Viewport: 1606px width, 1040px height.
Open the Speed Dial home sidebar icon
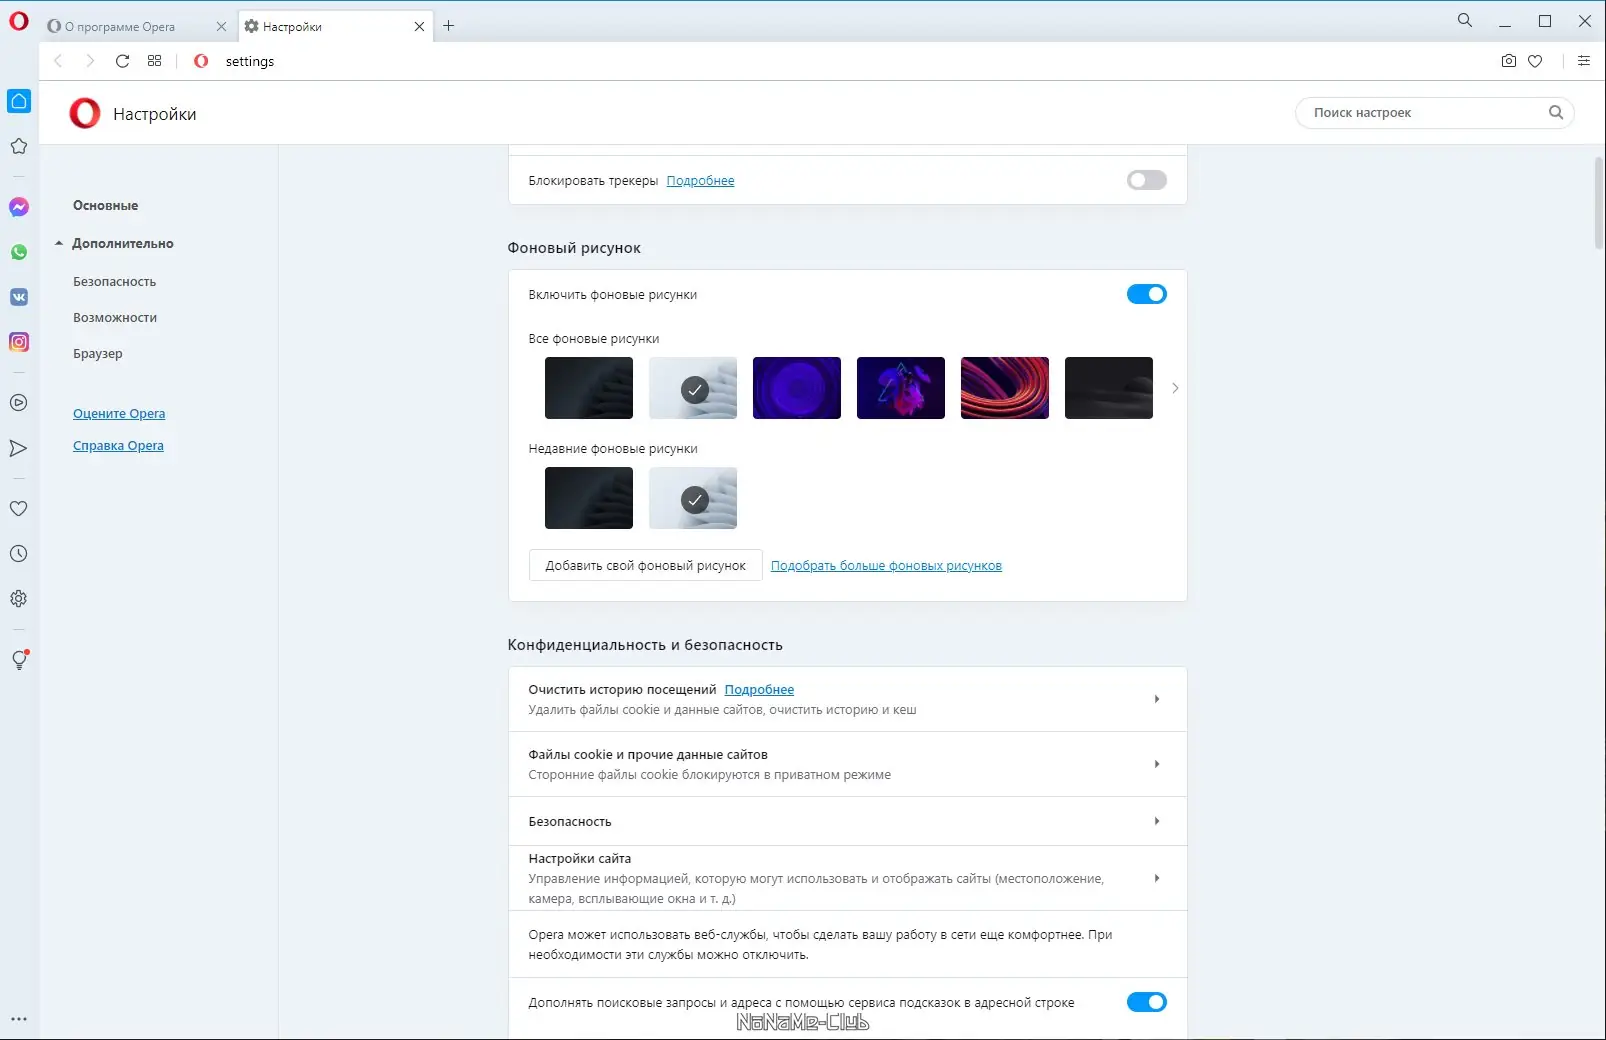[19, 101]
